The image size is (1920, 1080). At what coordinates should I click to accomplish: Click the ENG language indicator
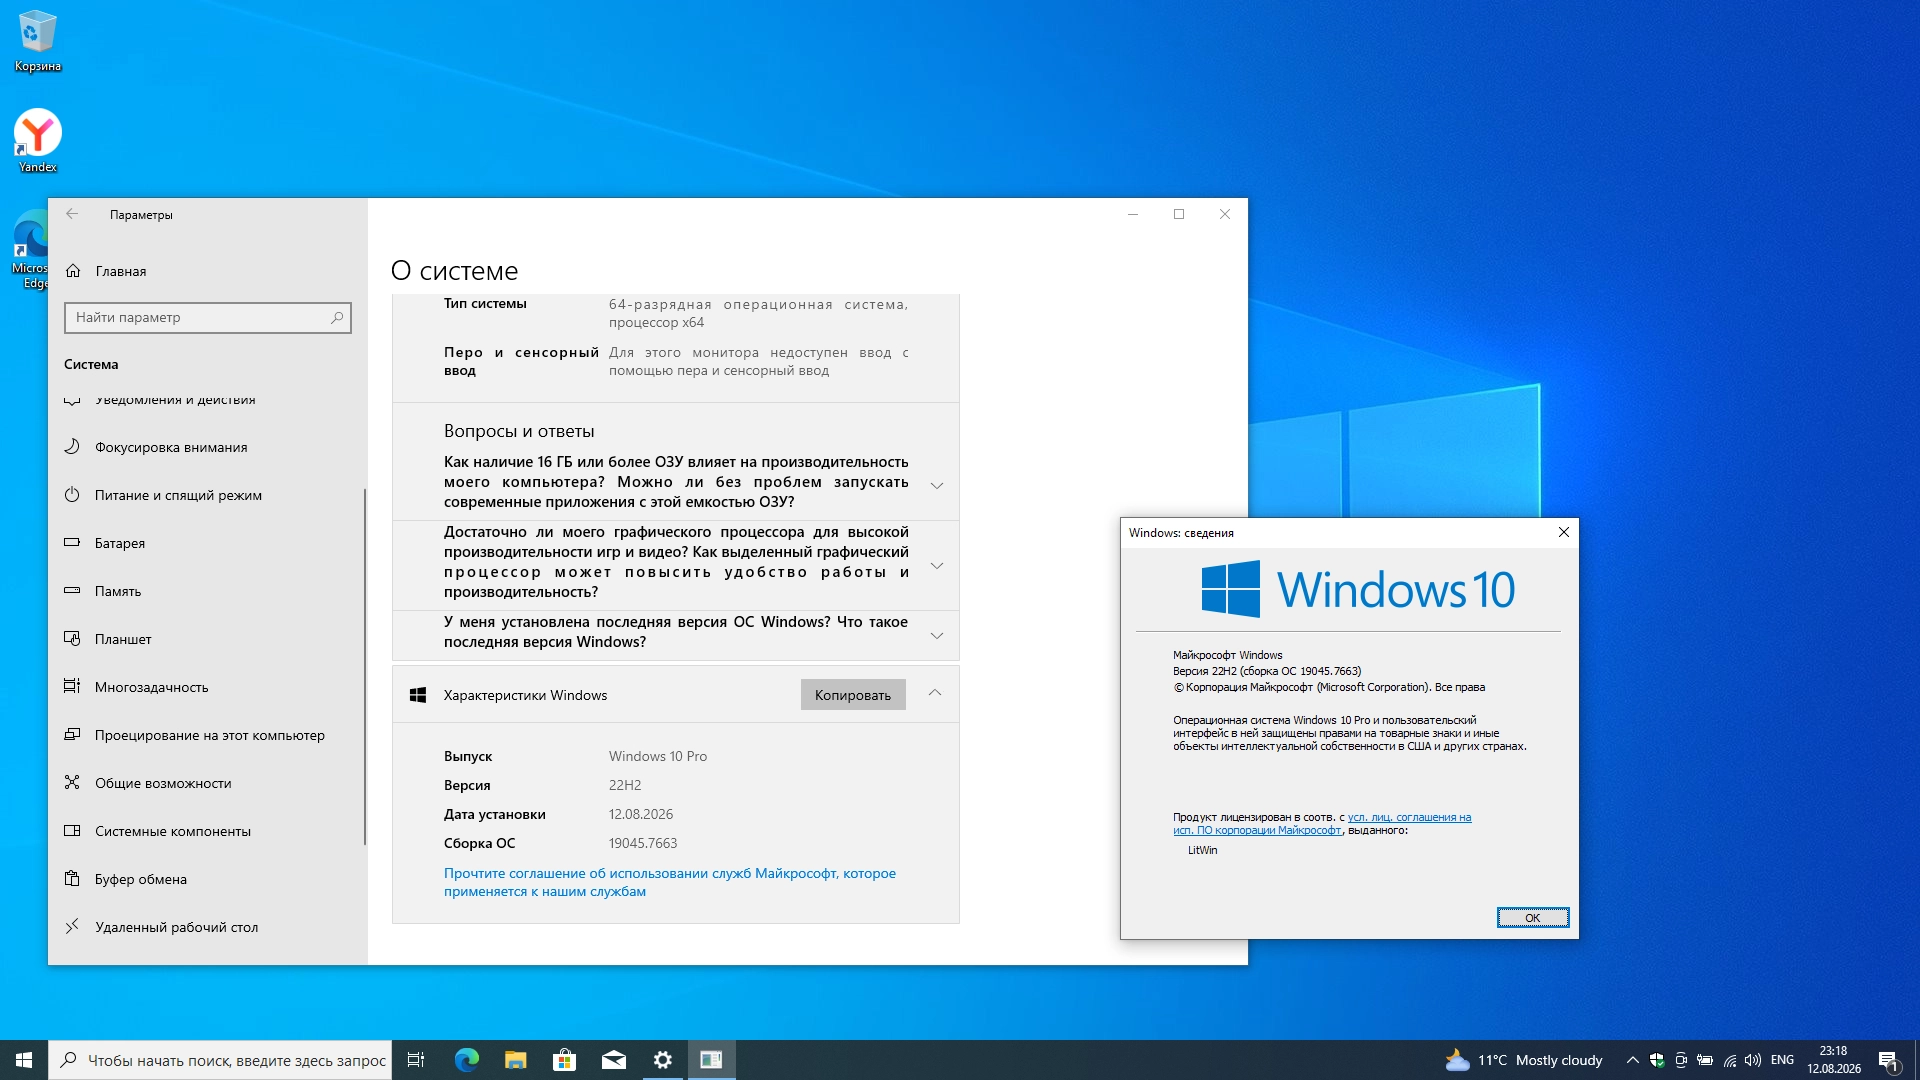[x=1782, y=1060]
